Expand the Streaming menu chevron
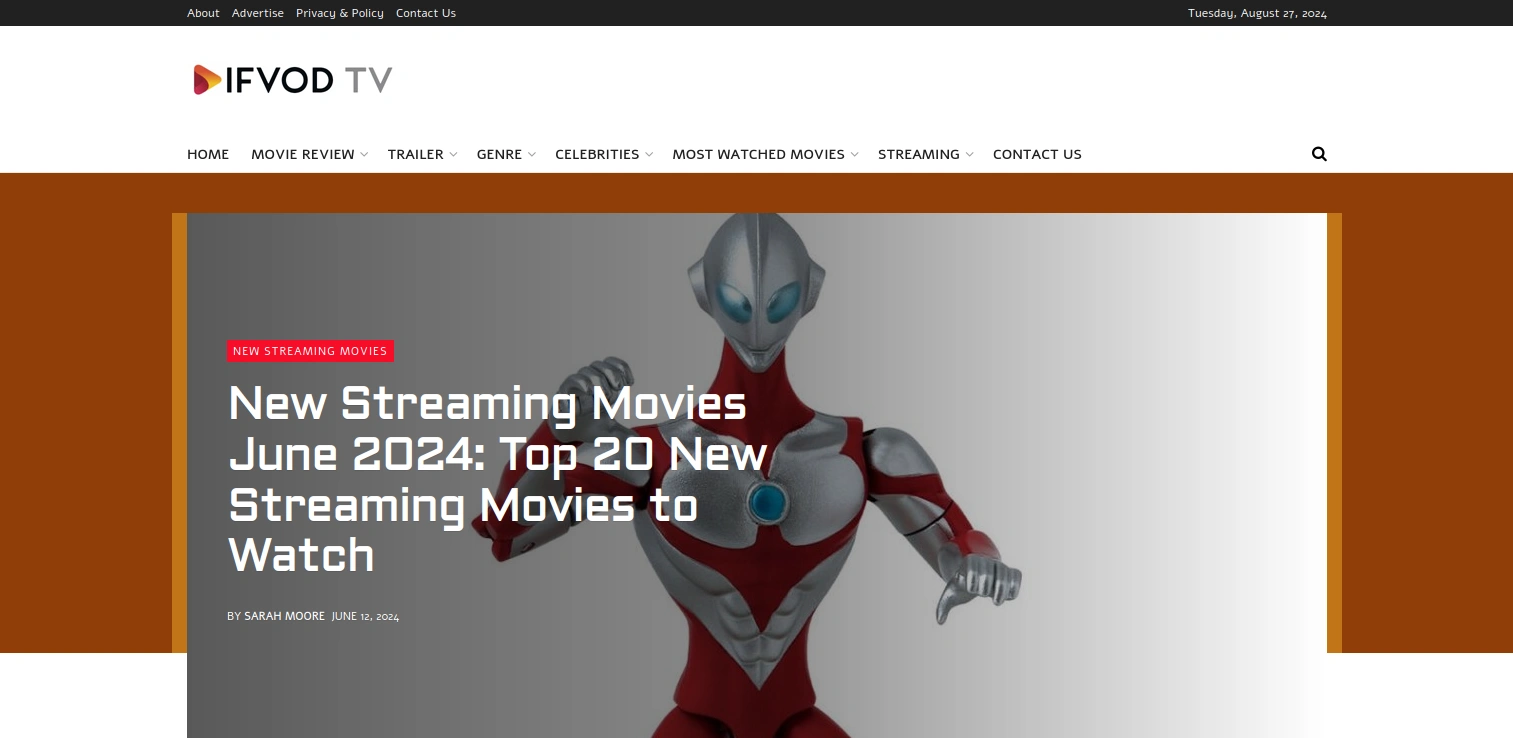This screenshot has width=1513, height=738. [969, 155]
